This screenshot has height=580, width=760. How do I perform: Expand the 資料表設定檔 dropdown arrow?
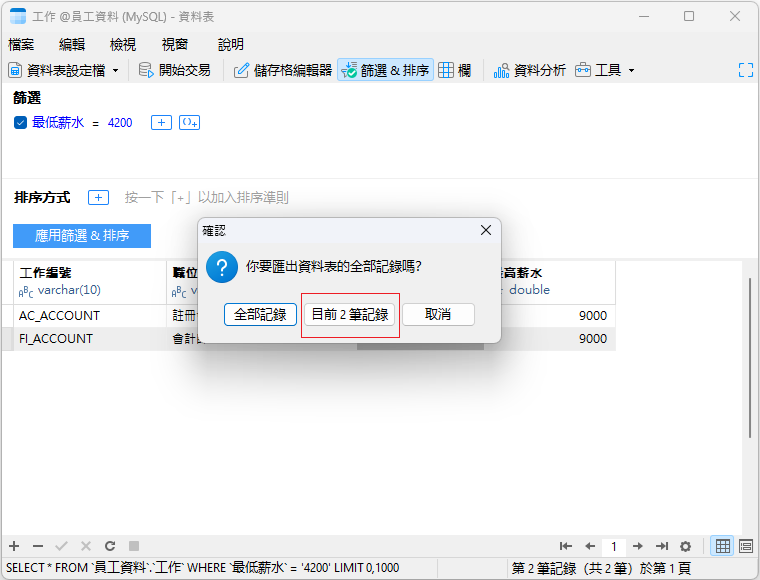point(115,71)
